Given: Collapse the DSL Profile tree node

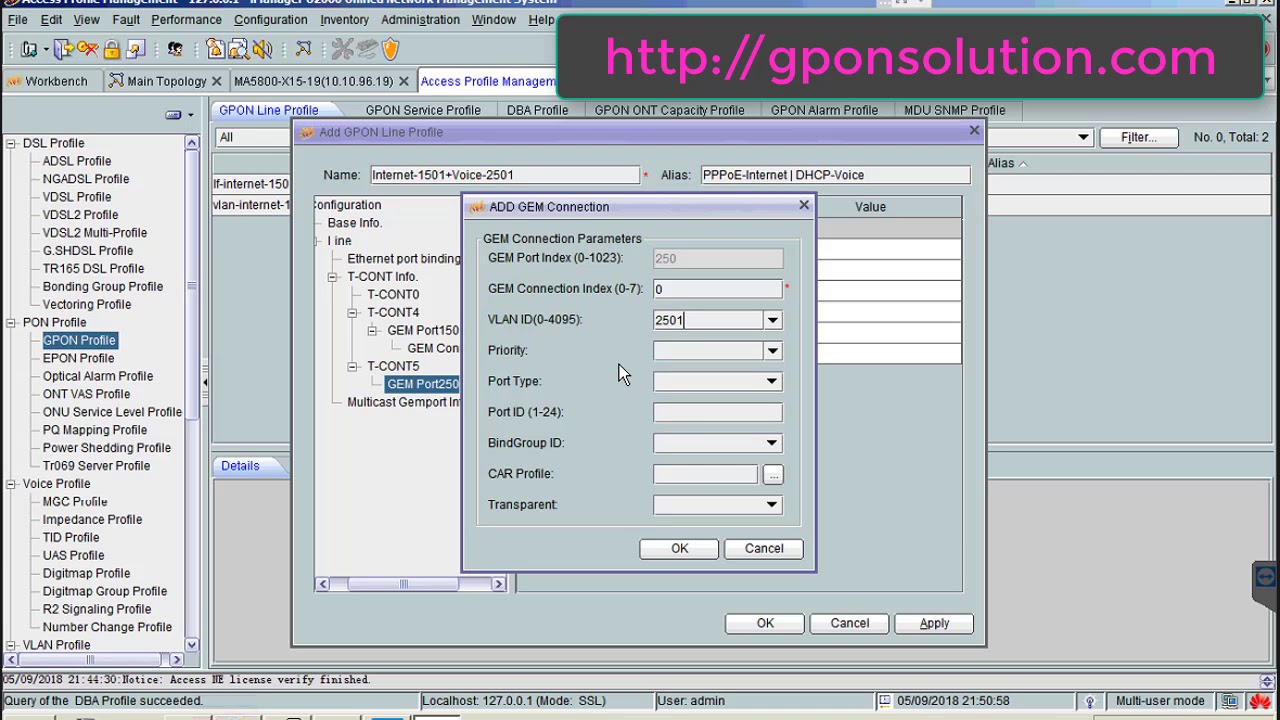Looking at the screenshot, I should tap(11, 143).
